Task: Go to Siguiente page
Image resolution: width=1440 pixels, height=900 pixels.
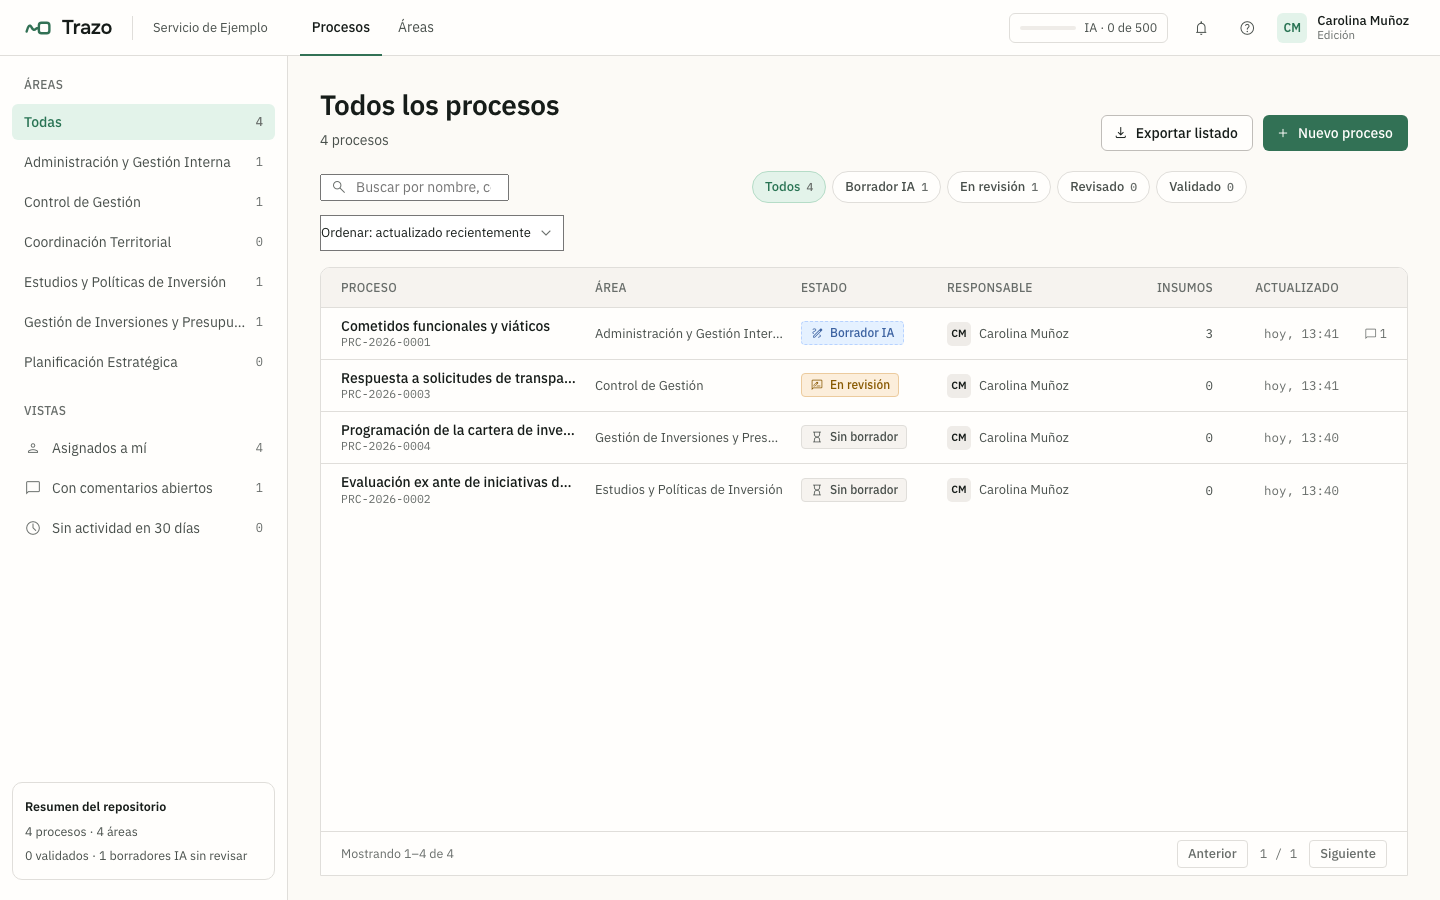Action: click(1348, 854)
